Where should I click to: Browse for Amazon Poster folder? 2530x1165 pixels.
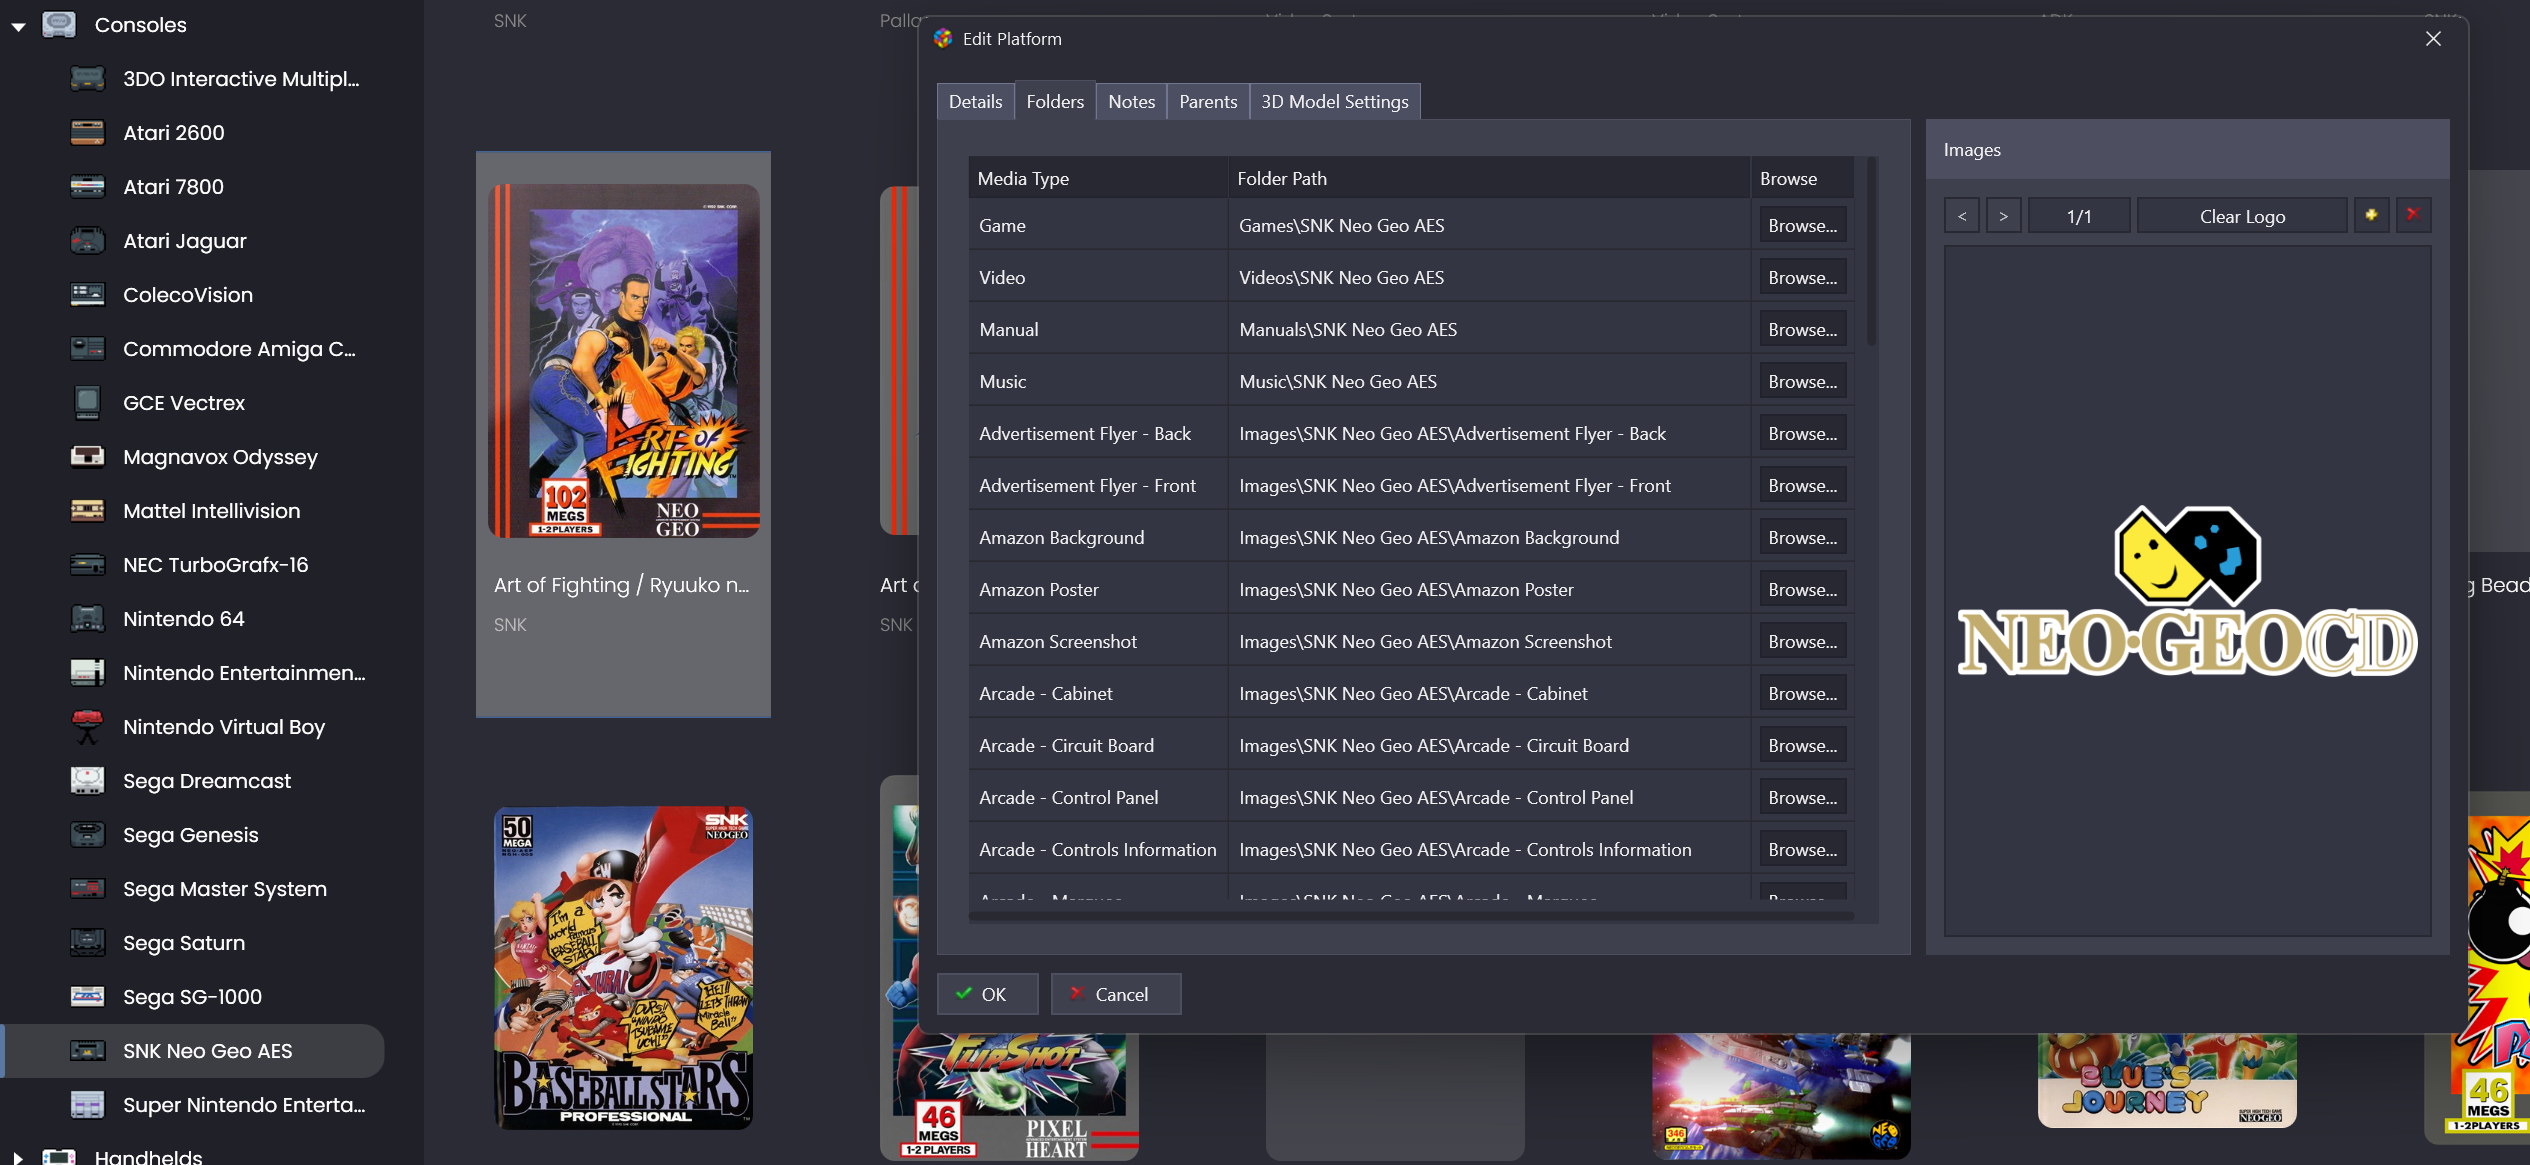(x=1802, y=589)
